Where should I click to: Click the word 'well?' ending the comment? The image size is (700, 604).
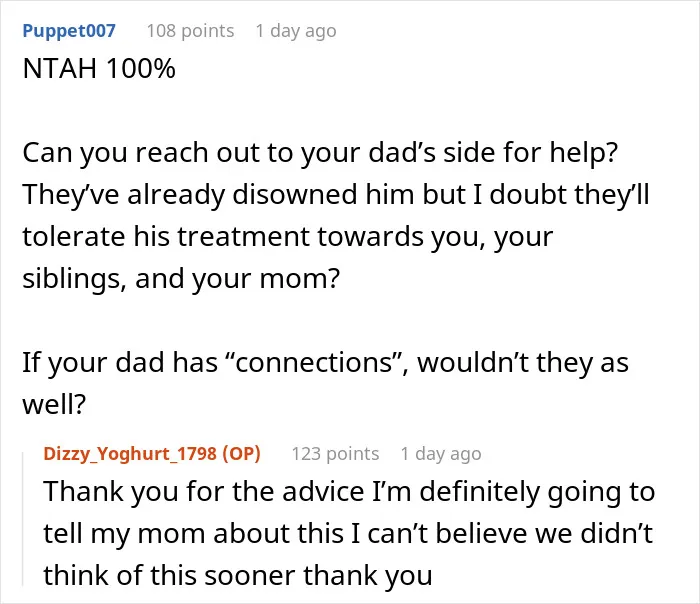point(54,404)
